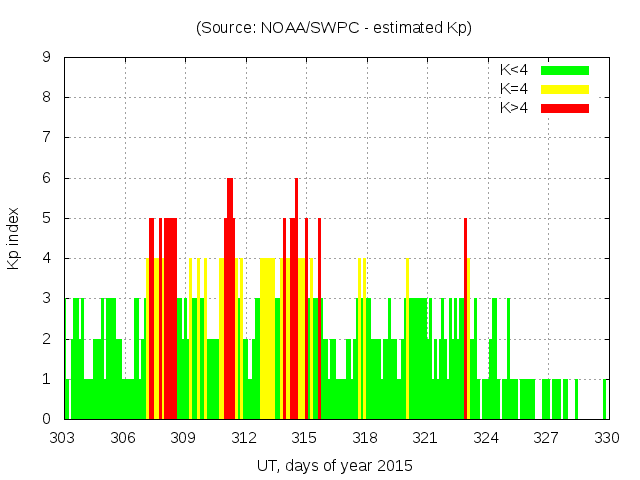Click x-axis tick label 303
The height and width of the screenshot is (480, 640).
63,437
